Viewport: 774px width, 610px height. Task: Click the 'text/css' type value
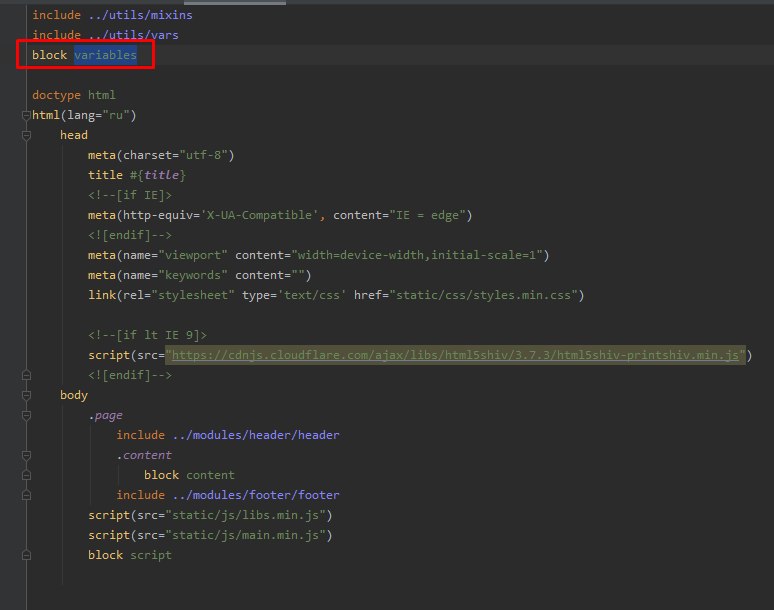pyautogui.click(x=312, y=295)
